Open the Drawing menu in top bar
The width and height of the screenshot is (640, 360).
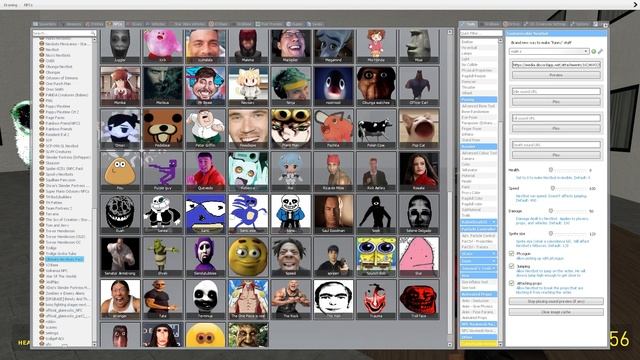point(11,5)
